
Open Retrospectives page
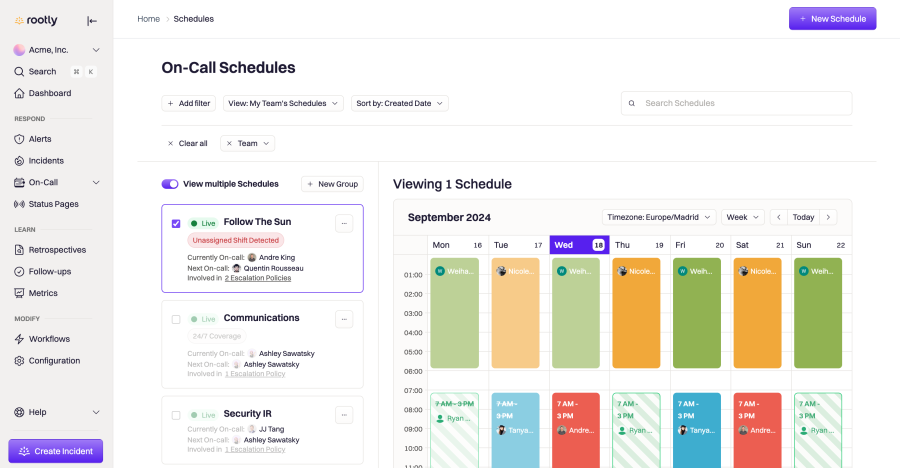point(56,250)
